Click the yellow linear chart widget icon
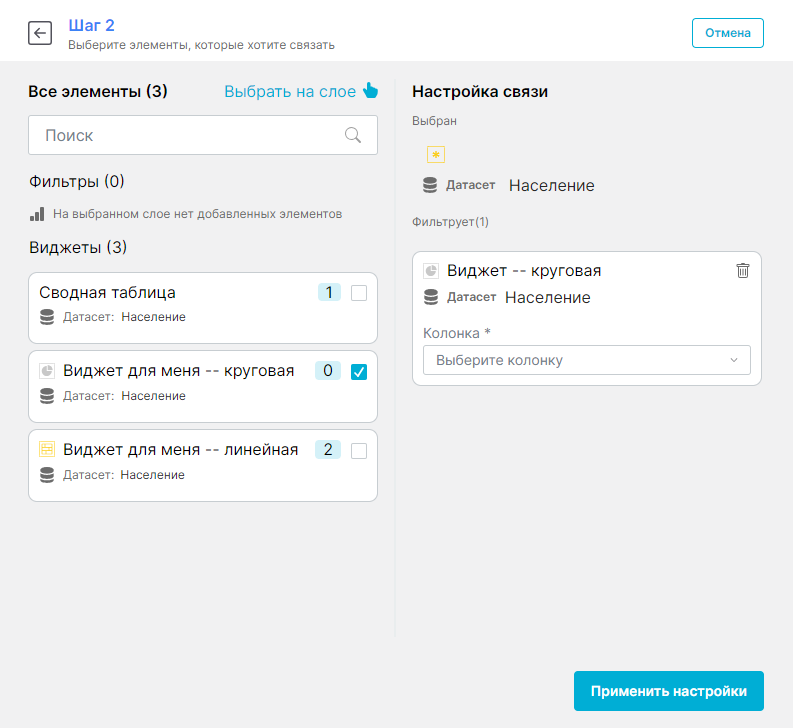Viewport: 793px width, 728px height. point(47,450)
